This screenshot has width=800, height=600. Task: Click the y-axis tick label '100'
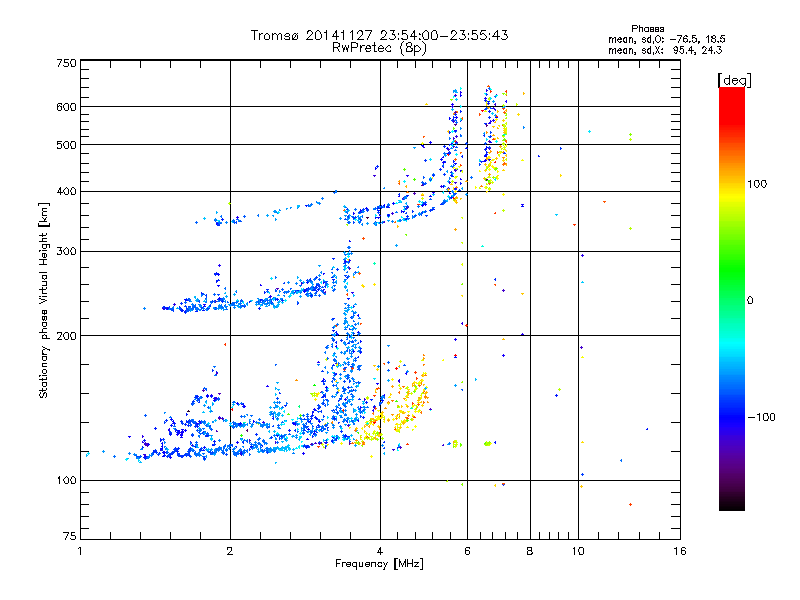[x=67, y=481]
